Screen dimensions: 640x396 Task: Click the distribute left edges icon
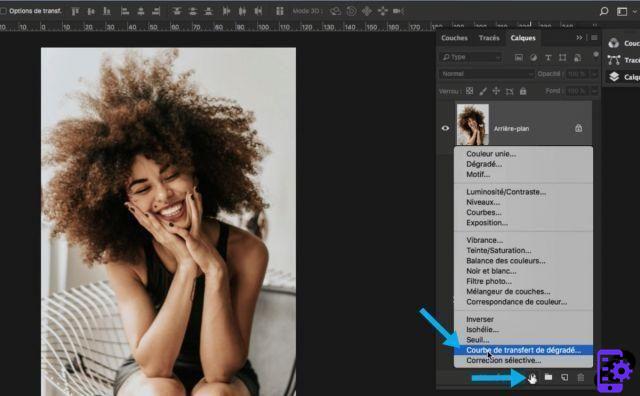pyautogui.click(x=227, y=11)
